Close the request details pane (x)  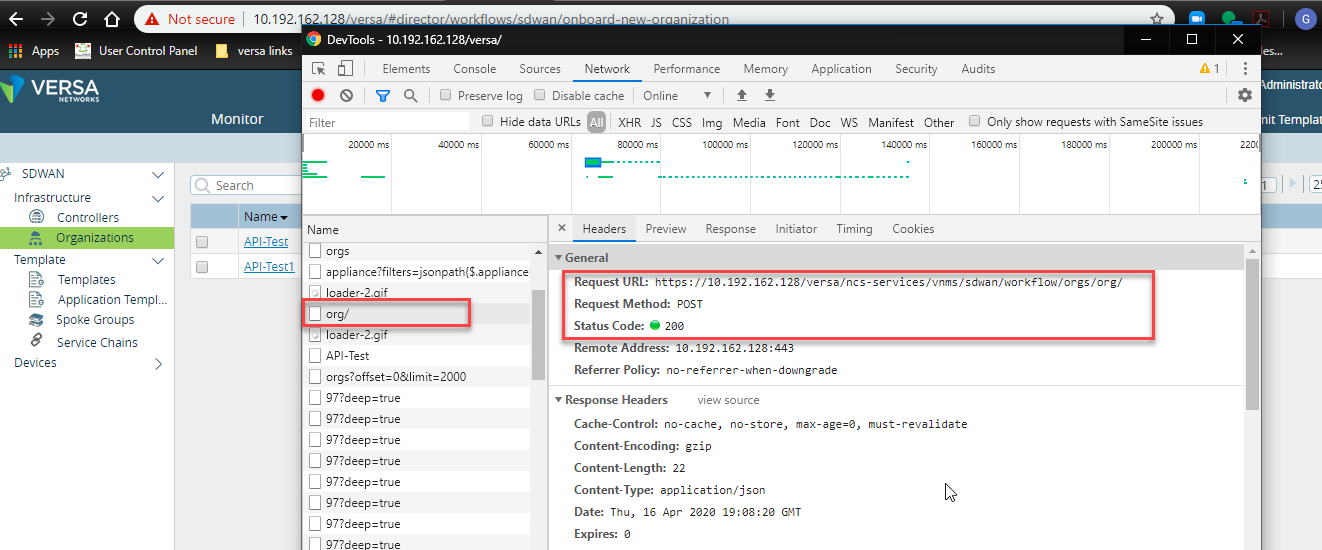tap(562, 228)
